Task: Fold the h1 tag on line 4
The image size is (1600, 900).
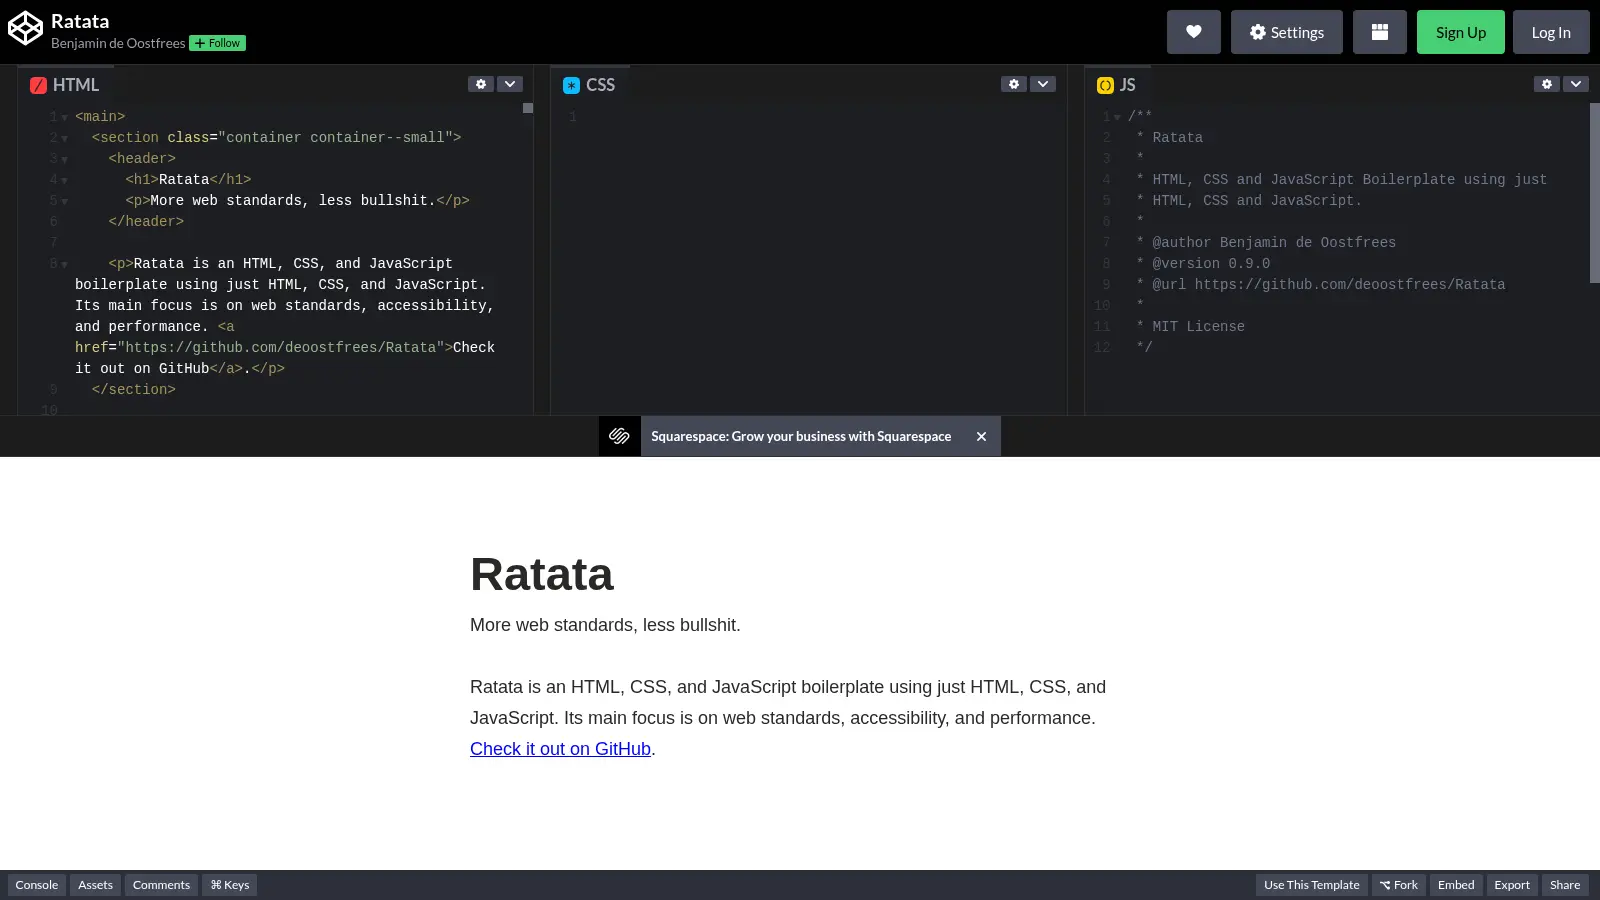Action: click(x=64, y=181)
